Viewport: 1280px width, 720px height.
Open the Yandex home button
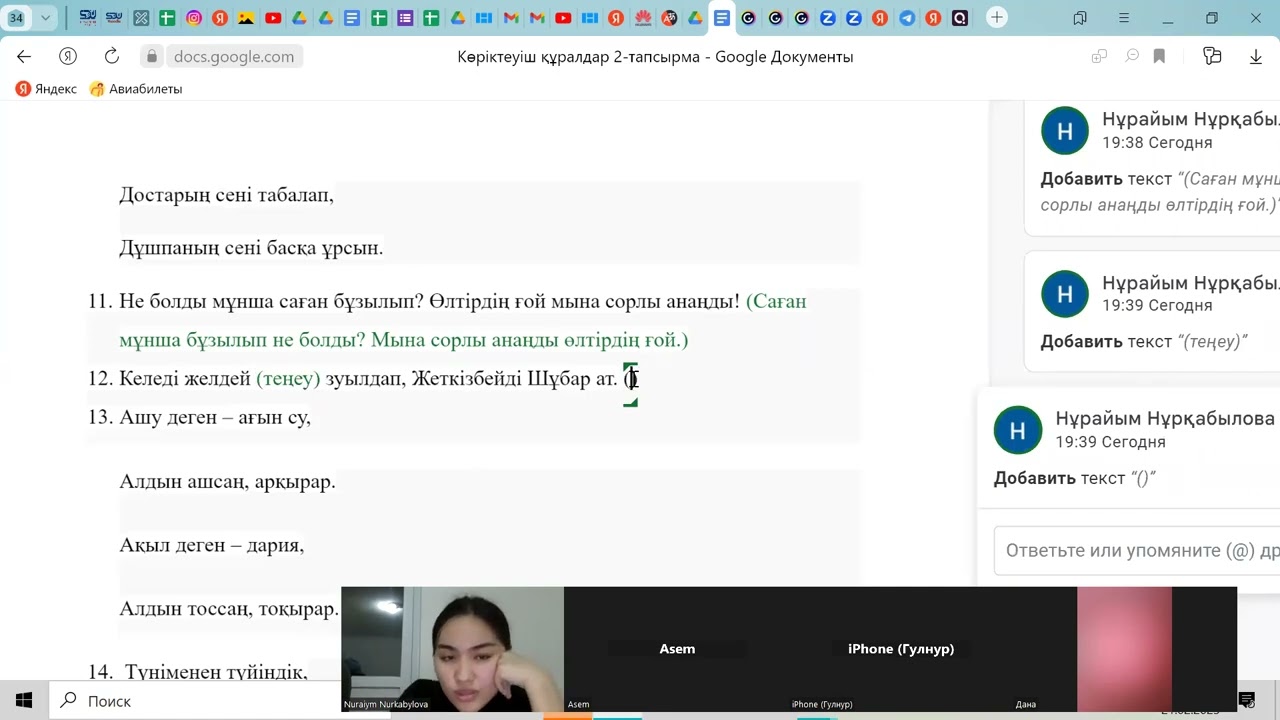pos(68,57)
